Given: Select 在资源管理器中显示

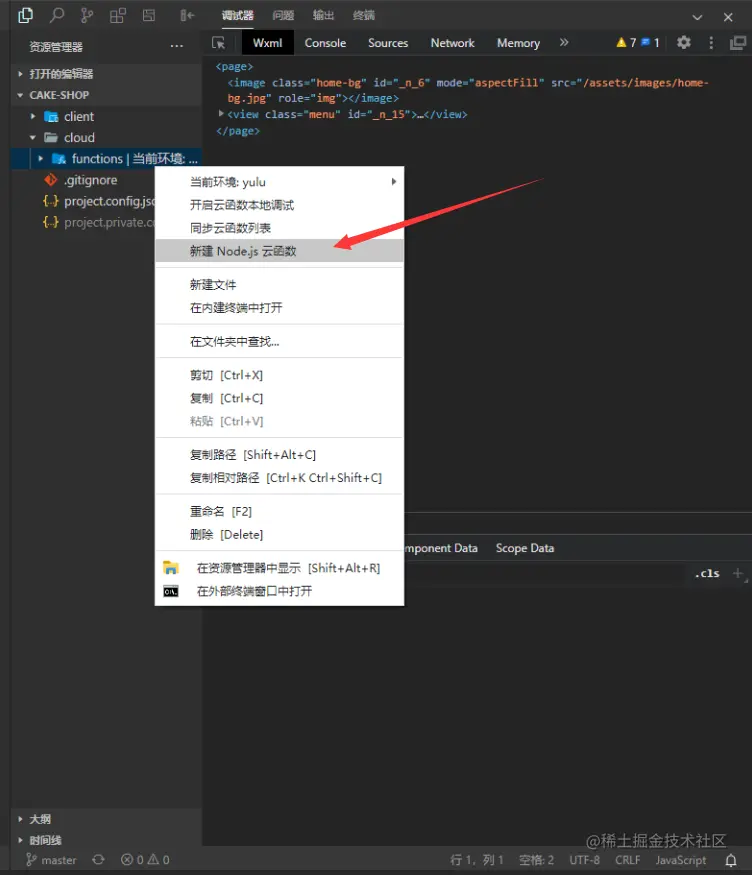Looking at the screenshot, I should pos(279,568).
